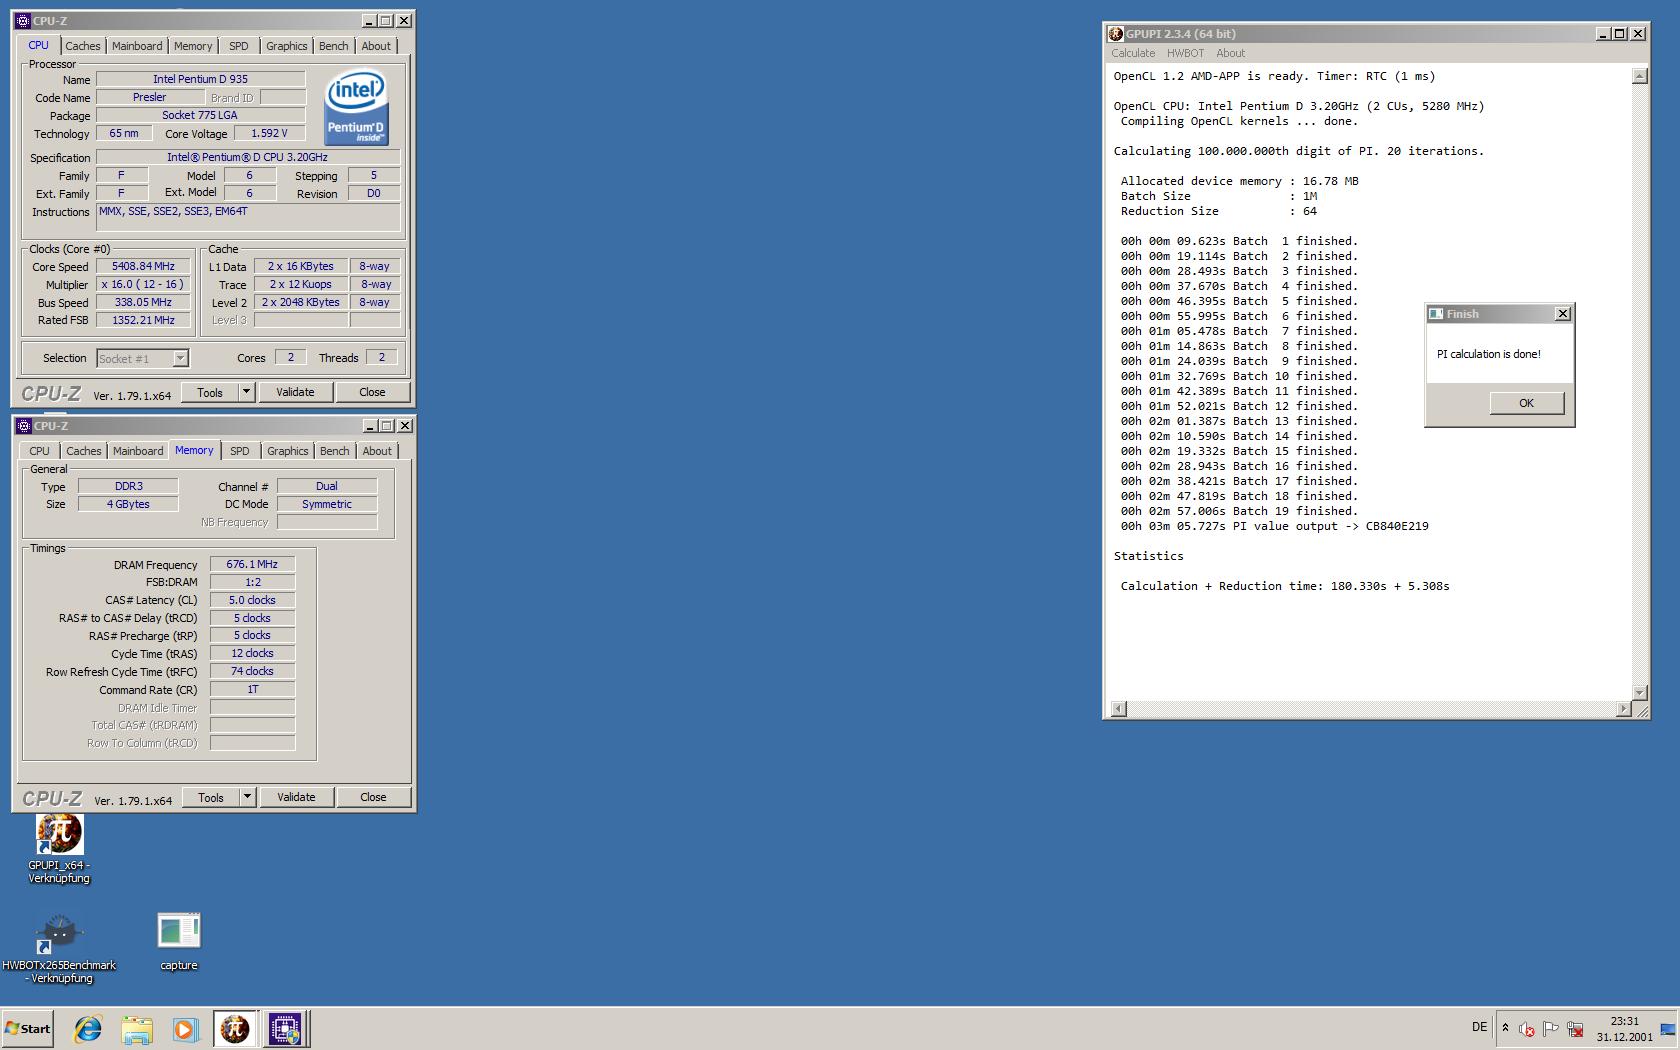Click the Show desktop tray icon

(x=1667, y=1028)
